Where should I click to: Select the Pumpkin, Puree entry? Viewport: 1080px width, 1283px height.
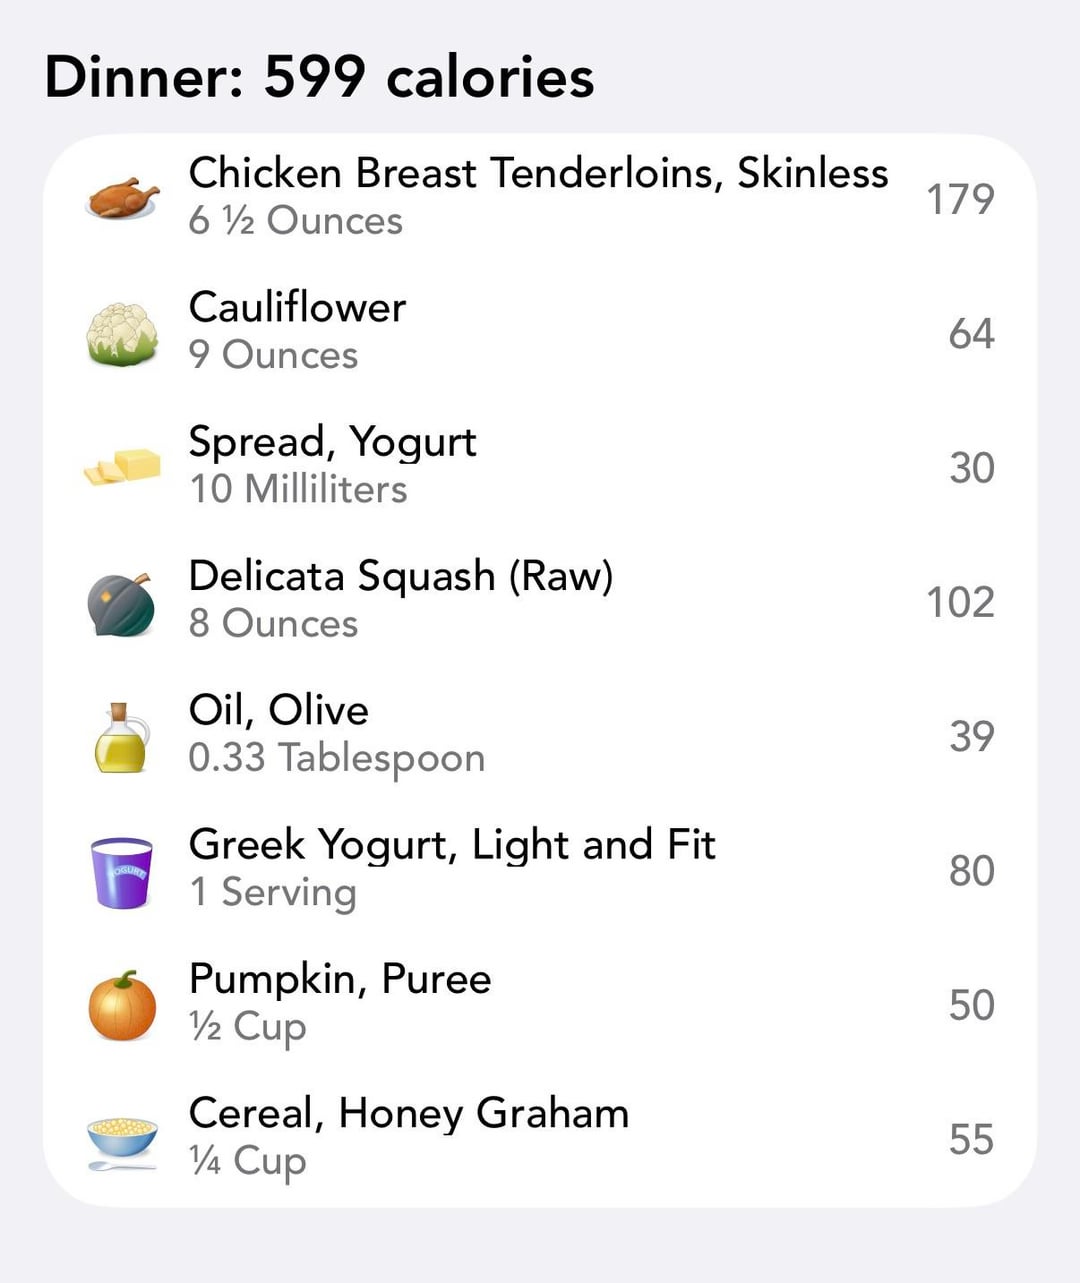pyautogui.click(x=340, y=979)
